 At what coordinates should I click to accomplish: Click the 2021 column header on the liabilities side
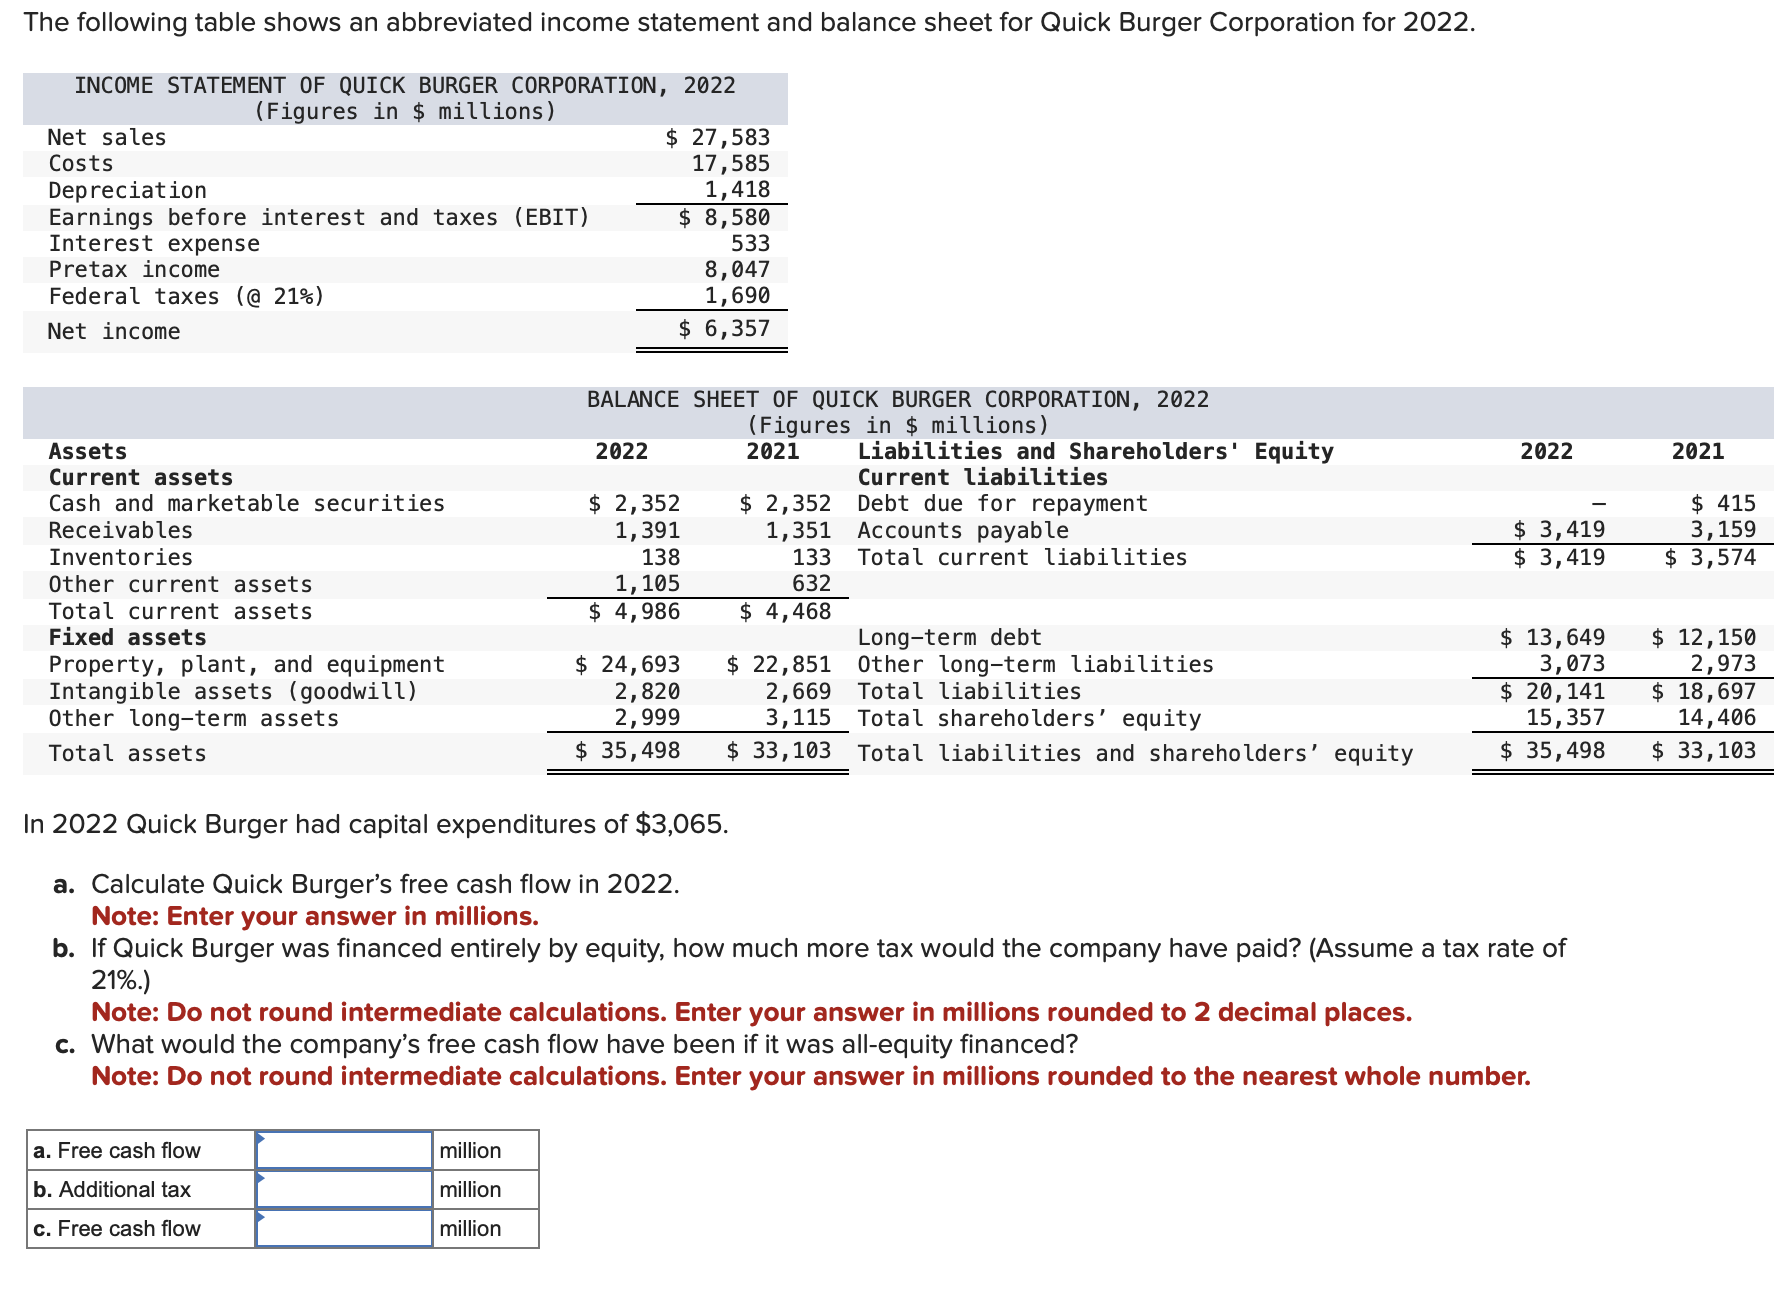pyautogui.click(x=1698, y=451)
